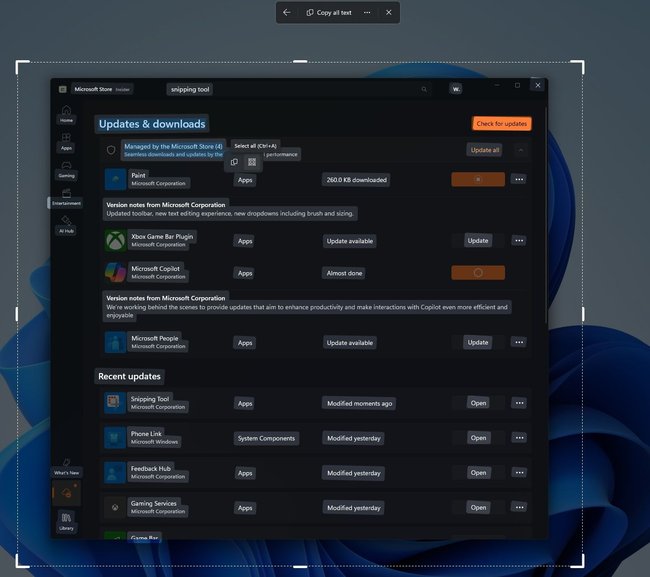Image resolution: width=650 pixels, height=577 pixels.
Task: Close the Snipping Tool text actions toolbar
Action: 388,12
